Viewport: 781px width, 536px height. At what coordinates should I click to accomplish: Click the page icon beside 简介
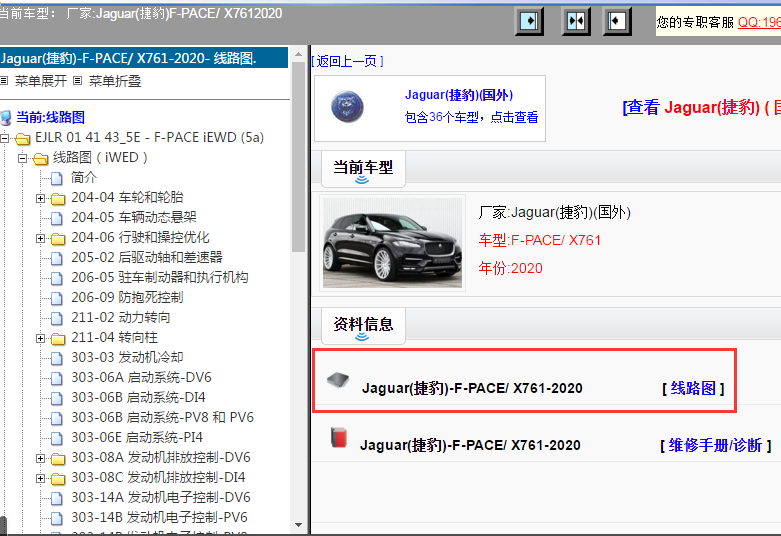57,178
